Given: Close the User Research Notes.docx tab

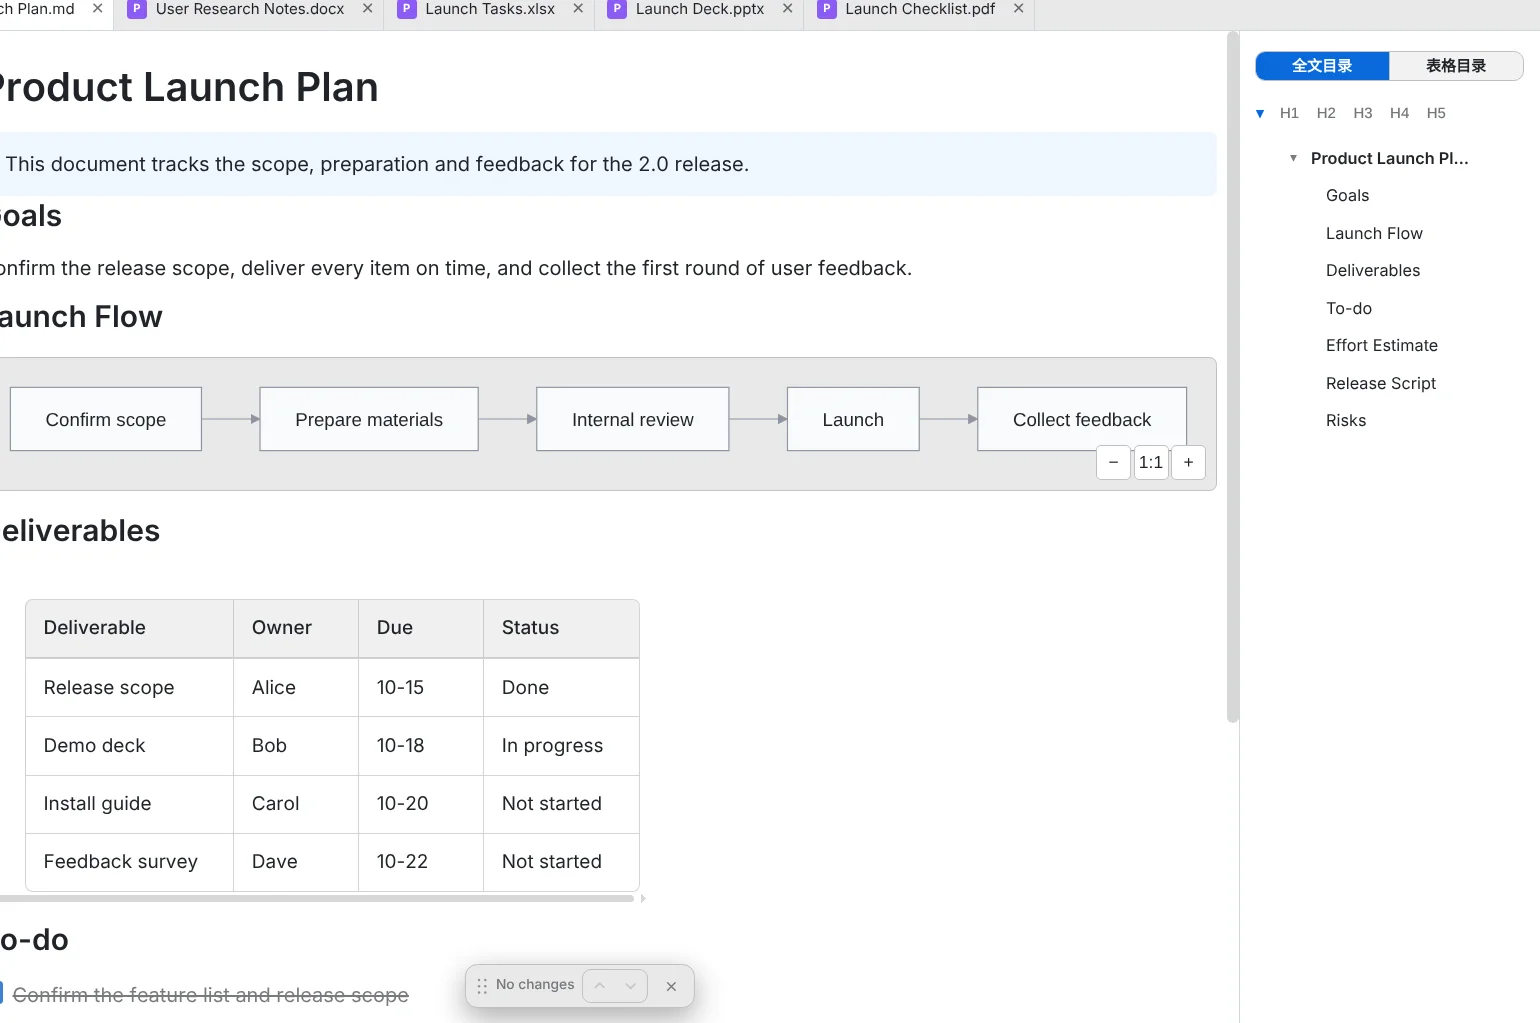Looking at the screenshot, I should 368,9.
